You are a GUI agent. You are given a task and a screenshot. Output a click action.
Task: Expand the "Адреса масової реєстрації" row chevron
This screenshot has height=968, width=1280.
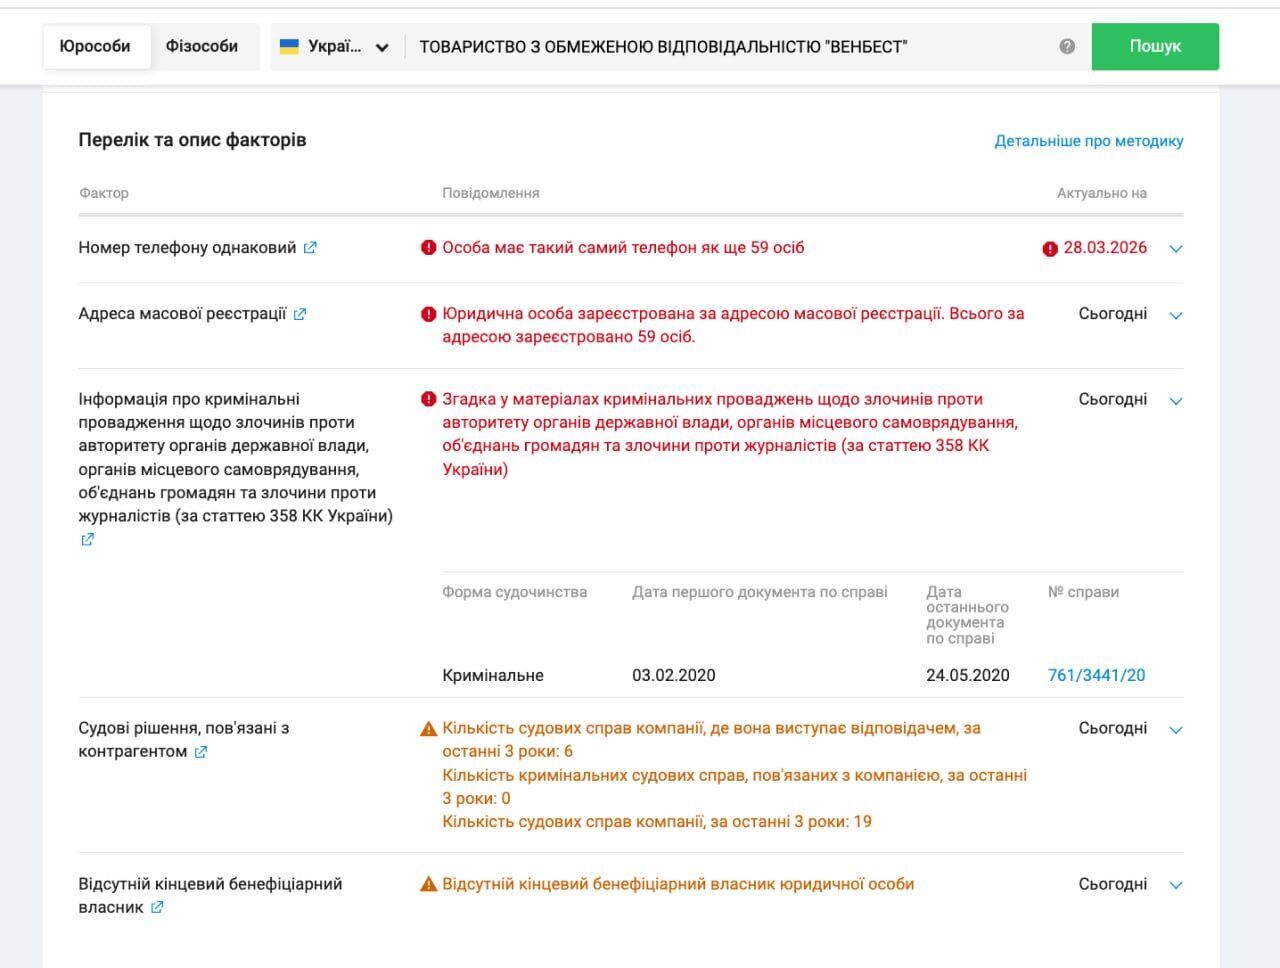pos(1176,315)
